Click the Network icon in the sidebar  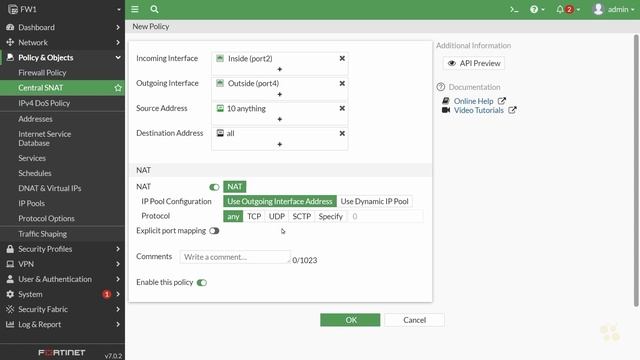tap(10, 42)
